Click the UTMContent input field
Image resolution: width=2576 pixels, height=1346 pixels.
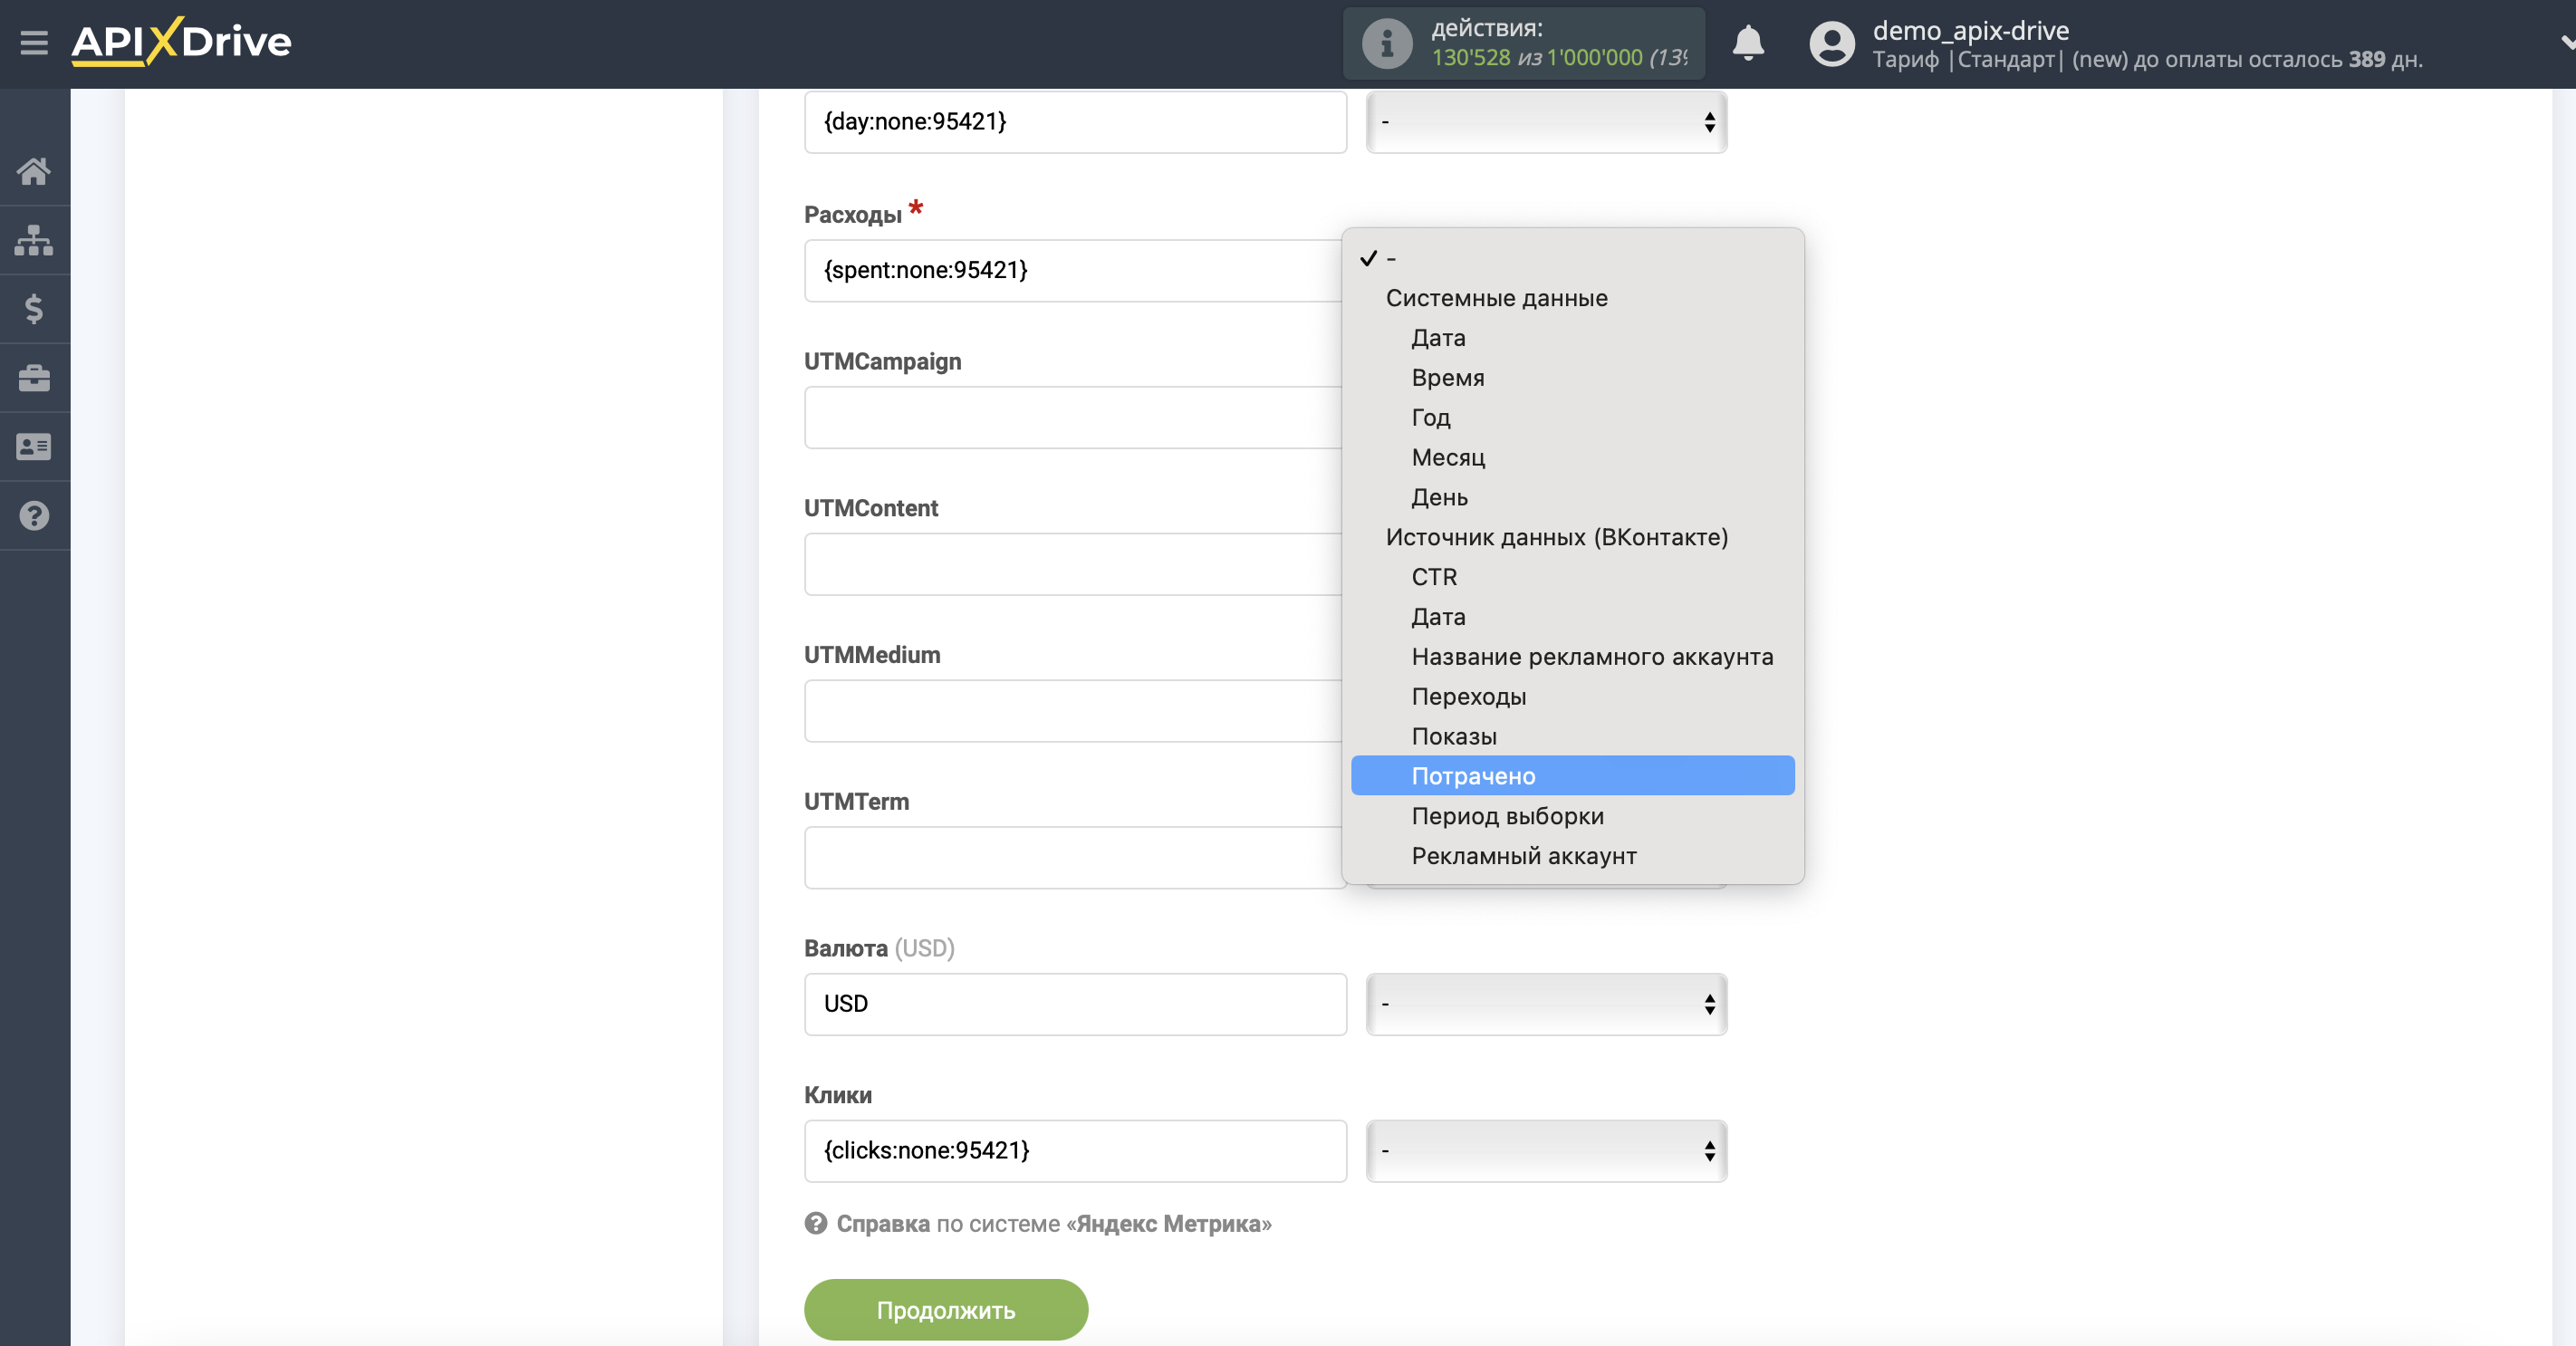point(1075,564)
